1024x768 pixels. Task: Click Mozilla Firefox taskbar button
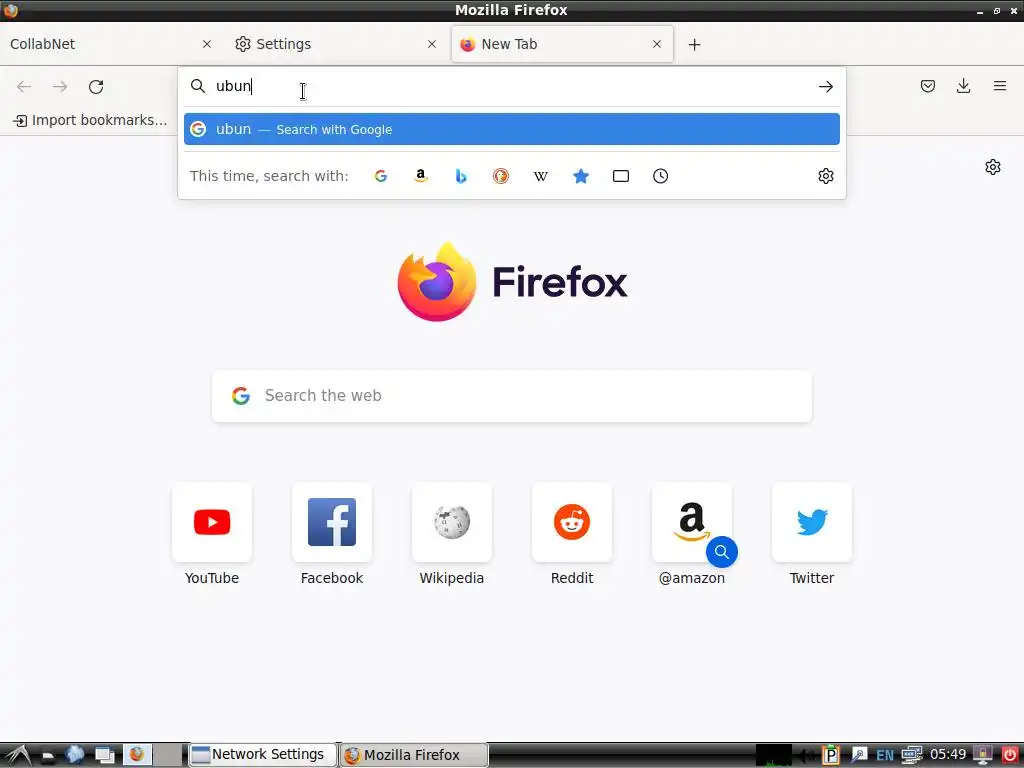pyautogui.click(x=414, y=755)
